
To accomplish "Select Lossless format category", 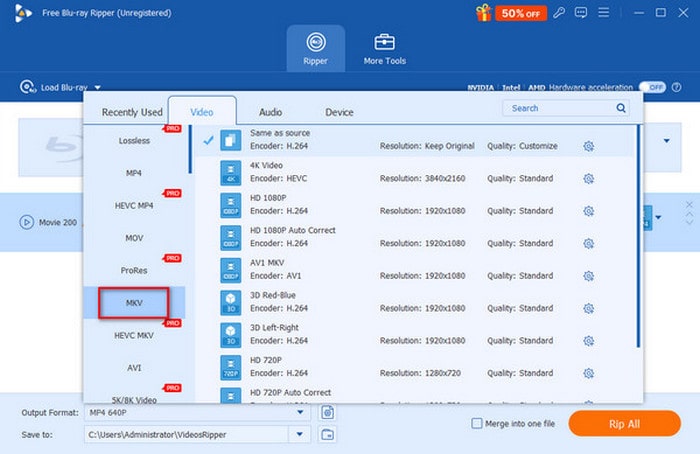I will (134, 141).
